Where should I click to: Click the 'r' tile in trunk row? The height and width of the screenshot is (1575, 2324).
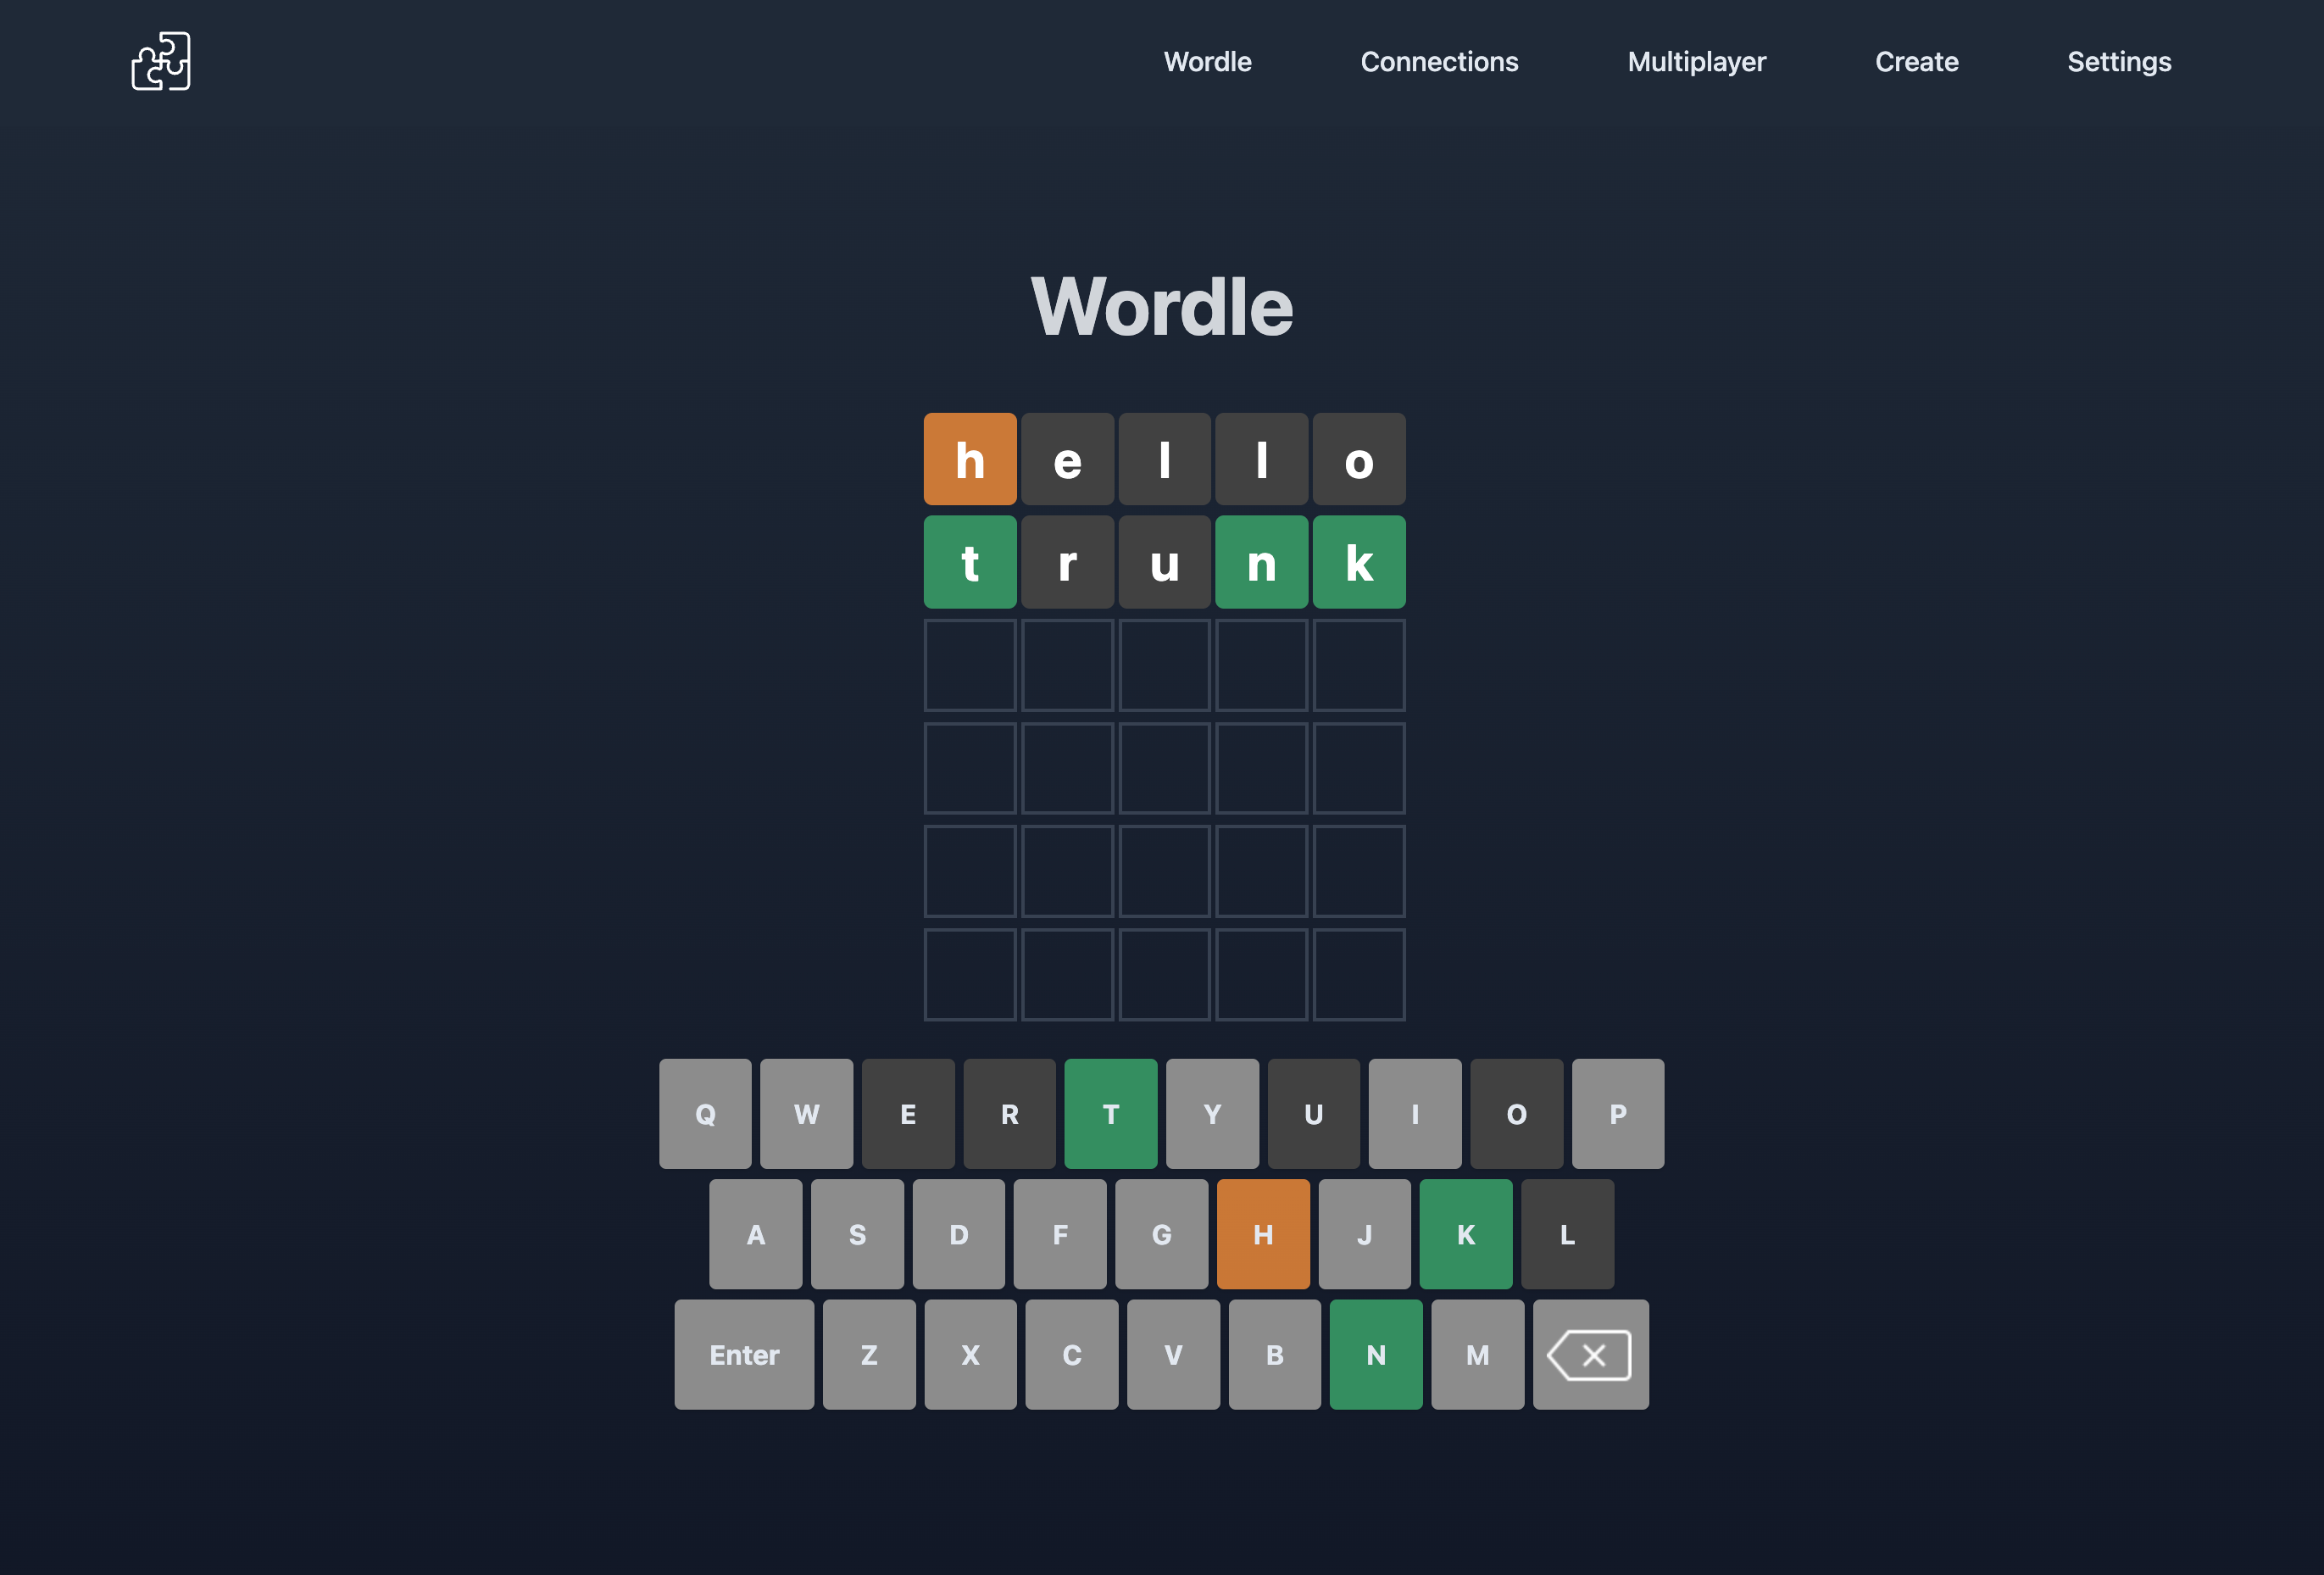[x=1067, y=562]
